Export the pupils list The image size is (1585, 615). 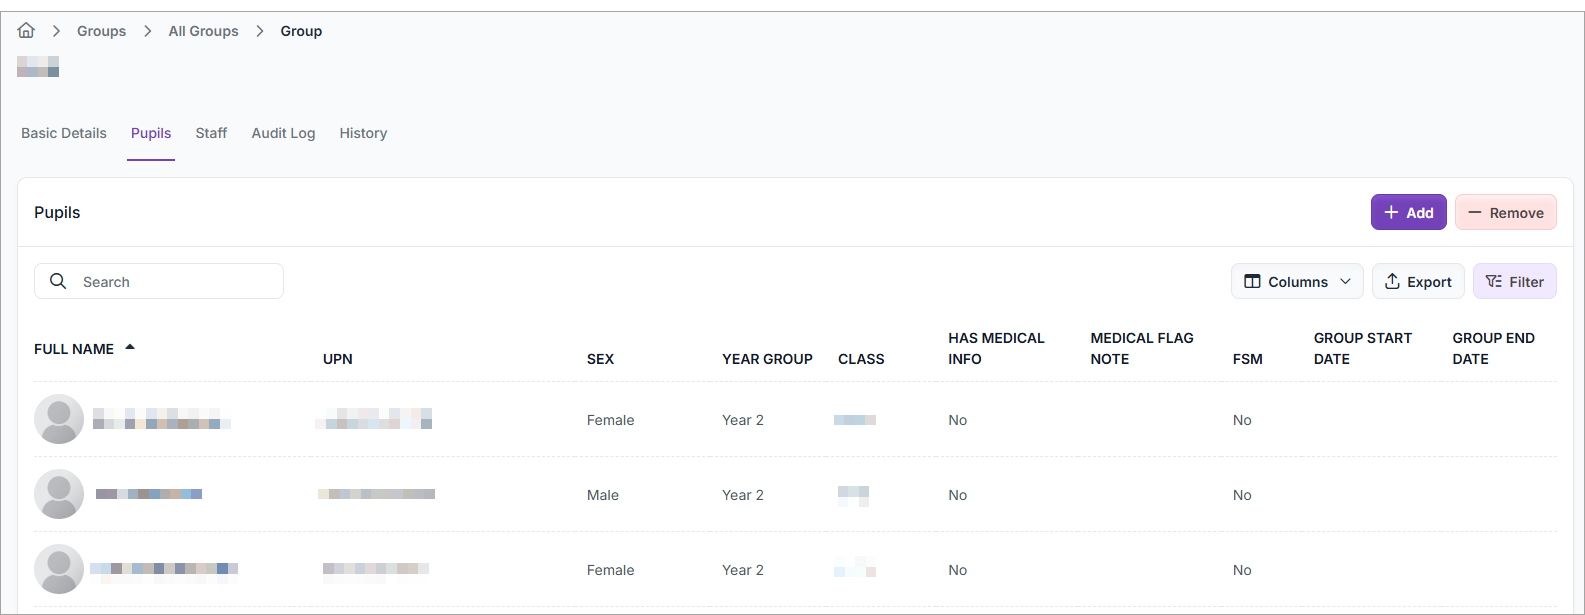point(1417,282)
